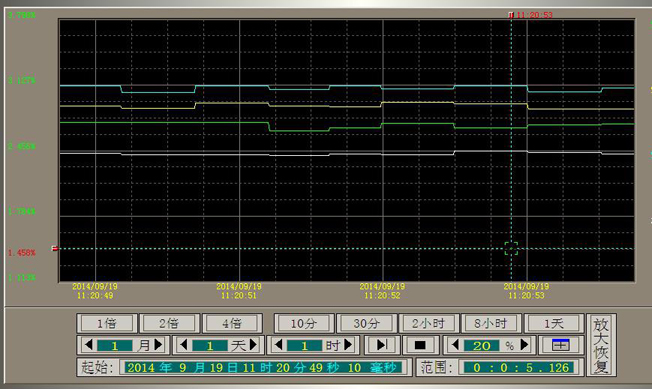The height and width of the screenshot is (389, 652).
Task: Click the blue grid layout icon
Action: pyautogui.click(x=560, y=345)
